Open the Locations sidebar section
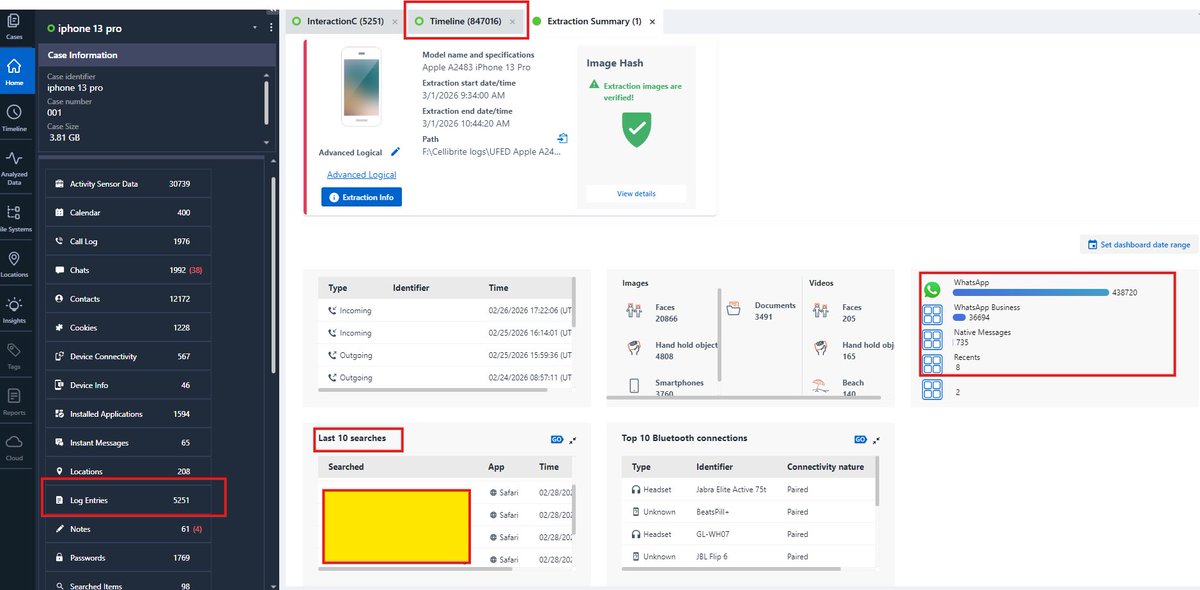Image resolution: width=1200 pixels, height=590 pixels. point(14,265)
